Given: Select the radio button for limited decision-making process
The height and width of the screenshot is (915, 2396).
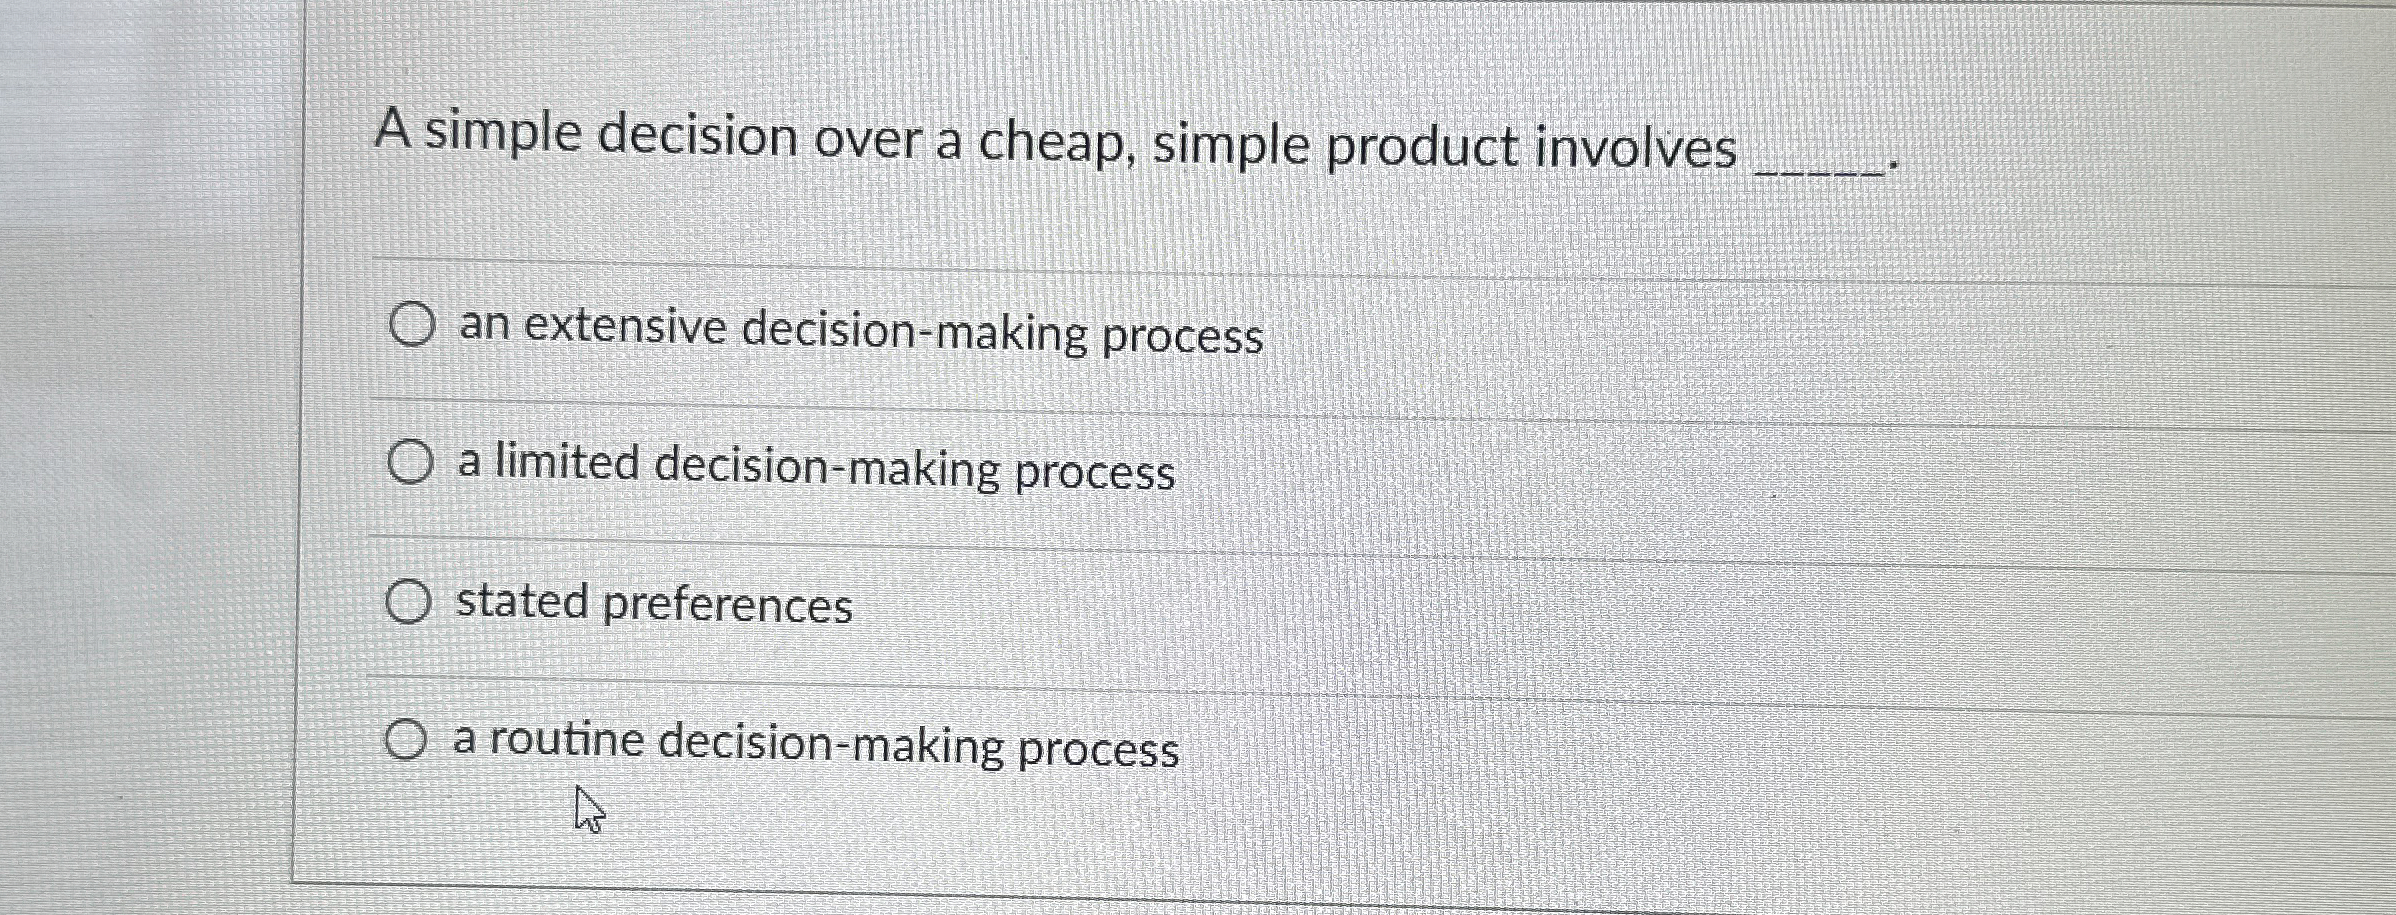Looking at the screenshot, I should pyautogui.click(x=413, y=462).
